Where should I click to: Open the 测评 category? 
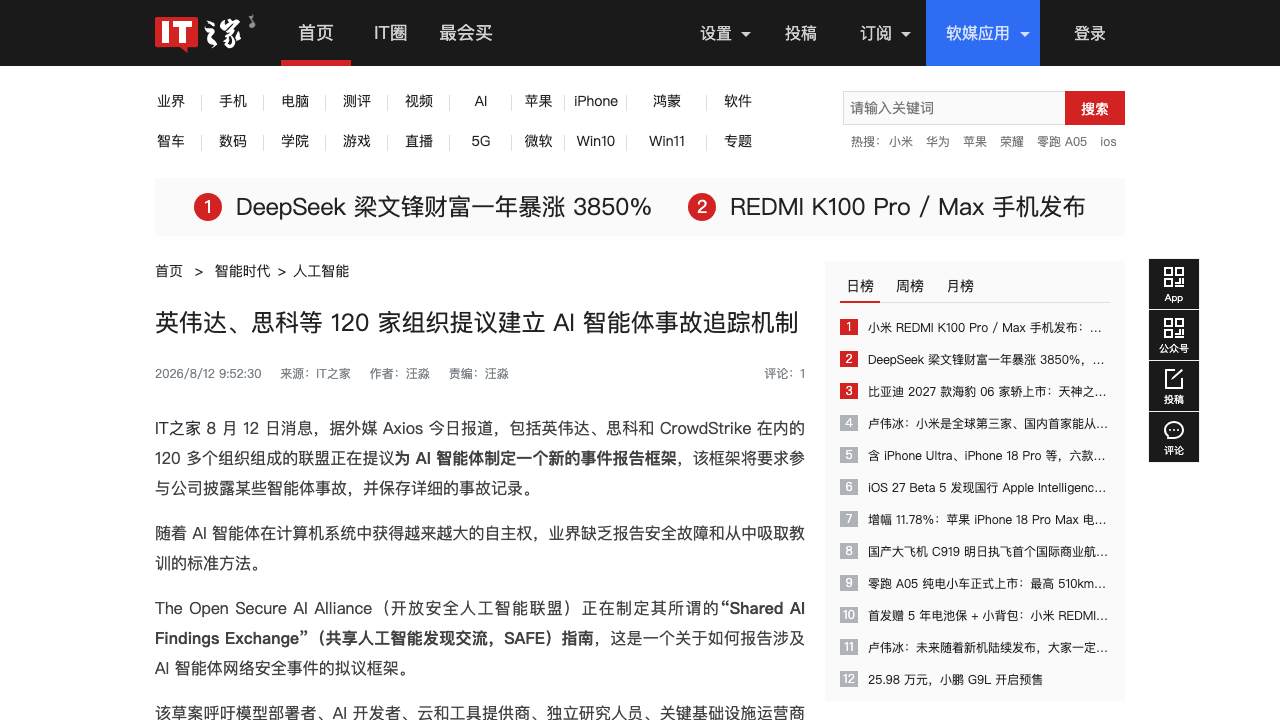pyautogui.click(x=357, y=101)
